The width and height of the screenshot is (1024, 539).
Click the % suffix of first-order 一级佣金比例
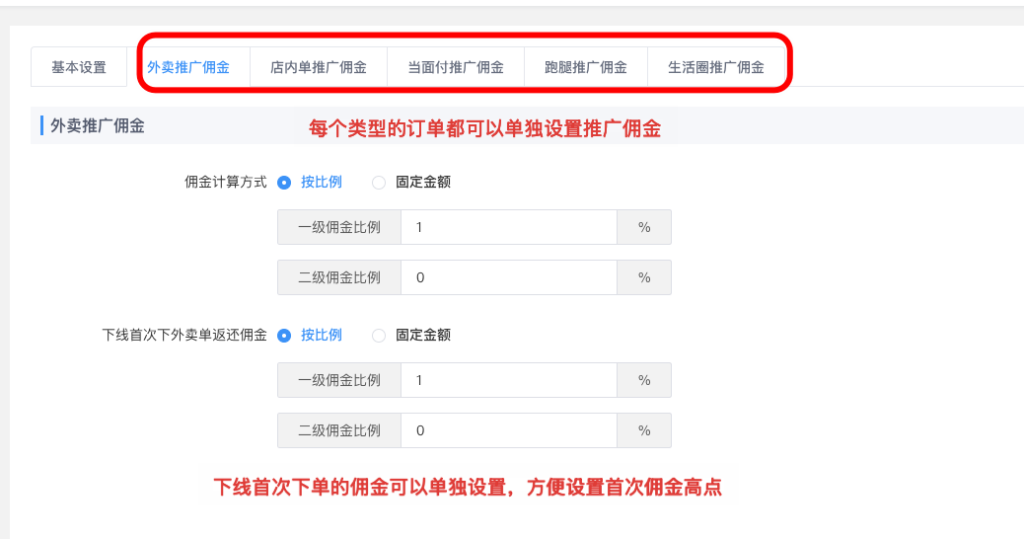click(x=644, y=381)
